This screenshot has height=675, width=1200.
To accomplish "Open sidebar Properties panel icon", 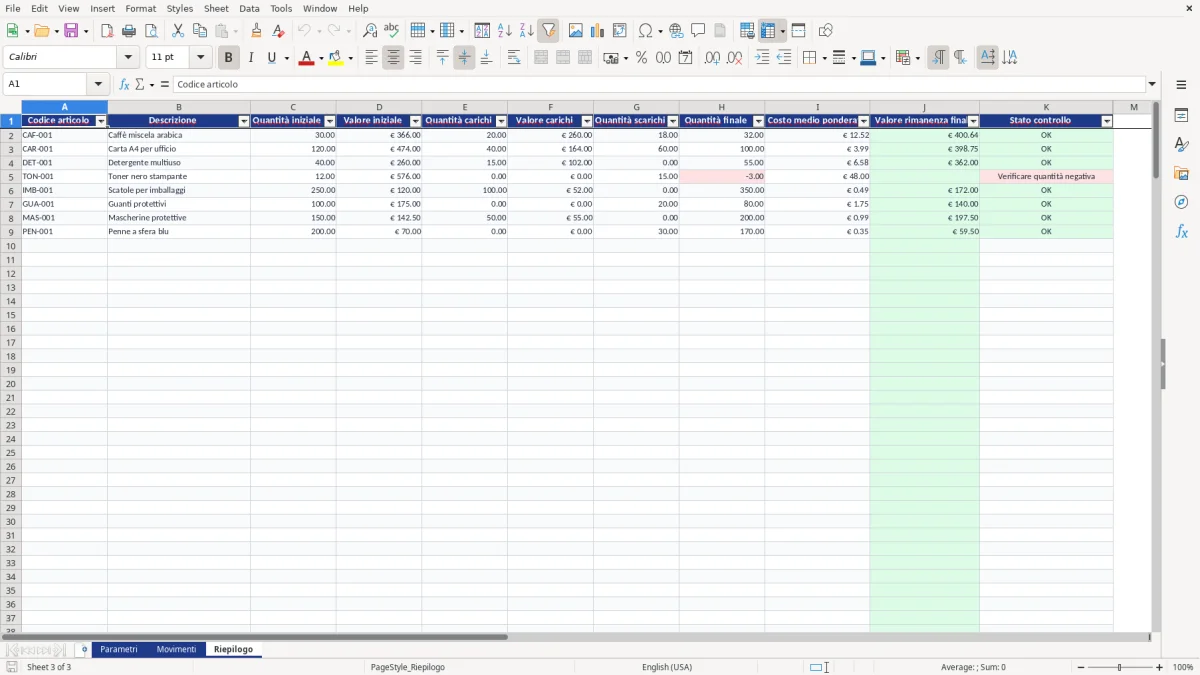I will point(1181,116).
